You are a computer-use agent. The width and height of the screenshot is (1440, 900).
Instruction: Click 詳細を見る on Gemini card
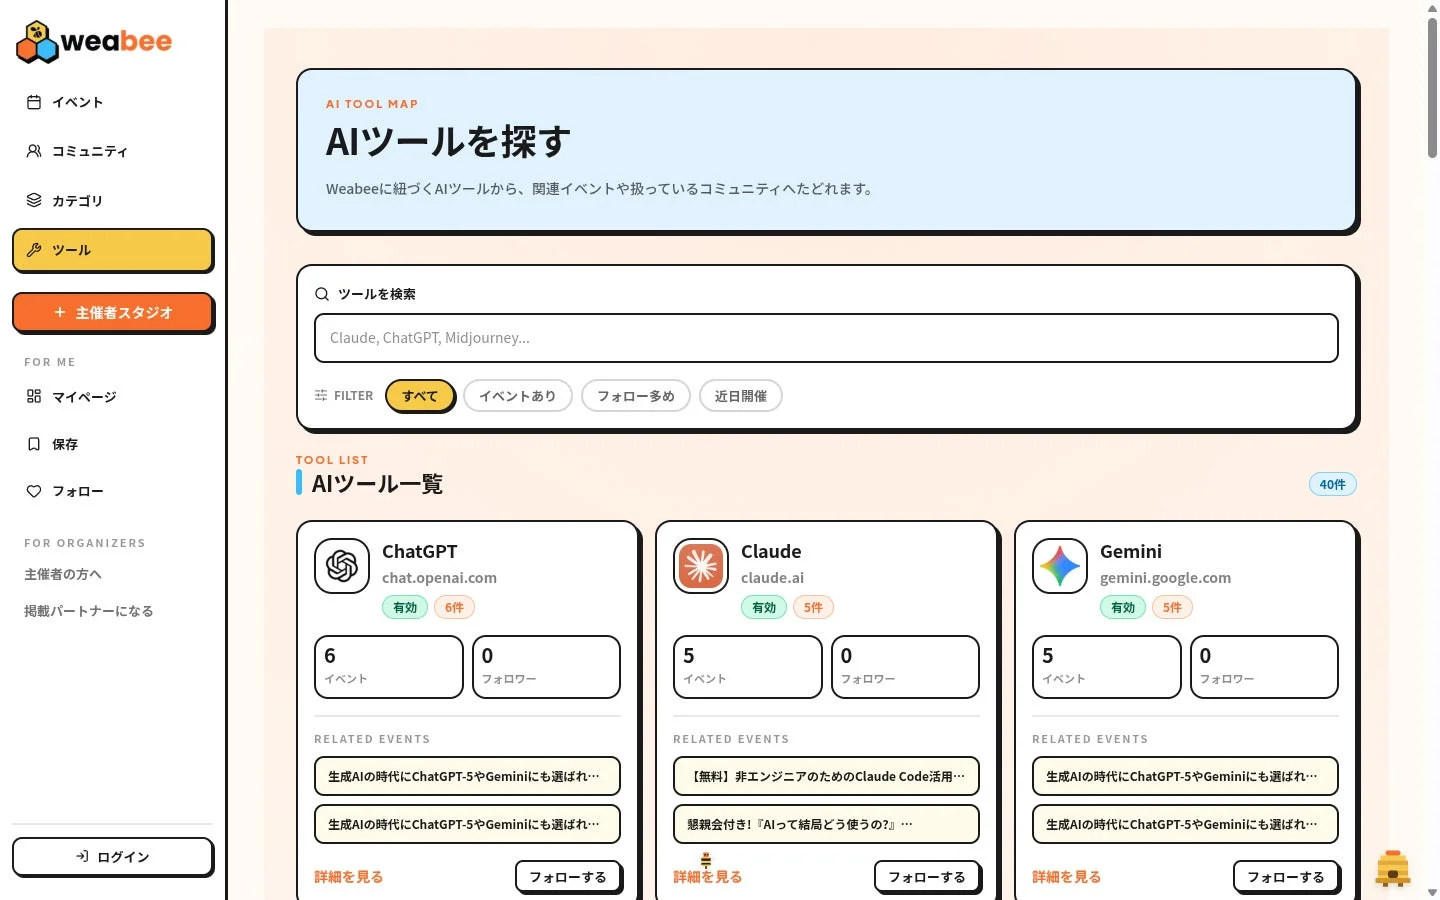[1067, 877]
